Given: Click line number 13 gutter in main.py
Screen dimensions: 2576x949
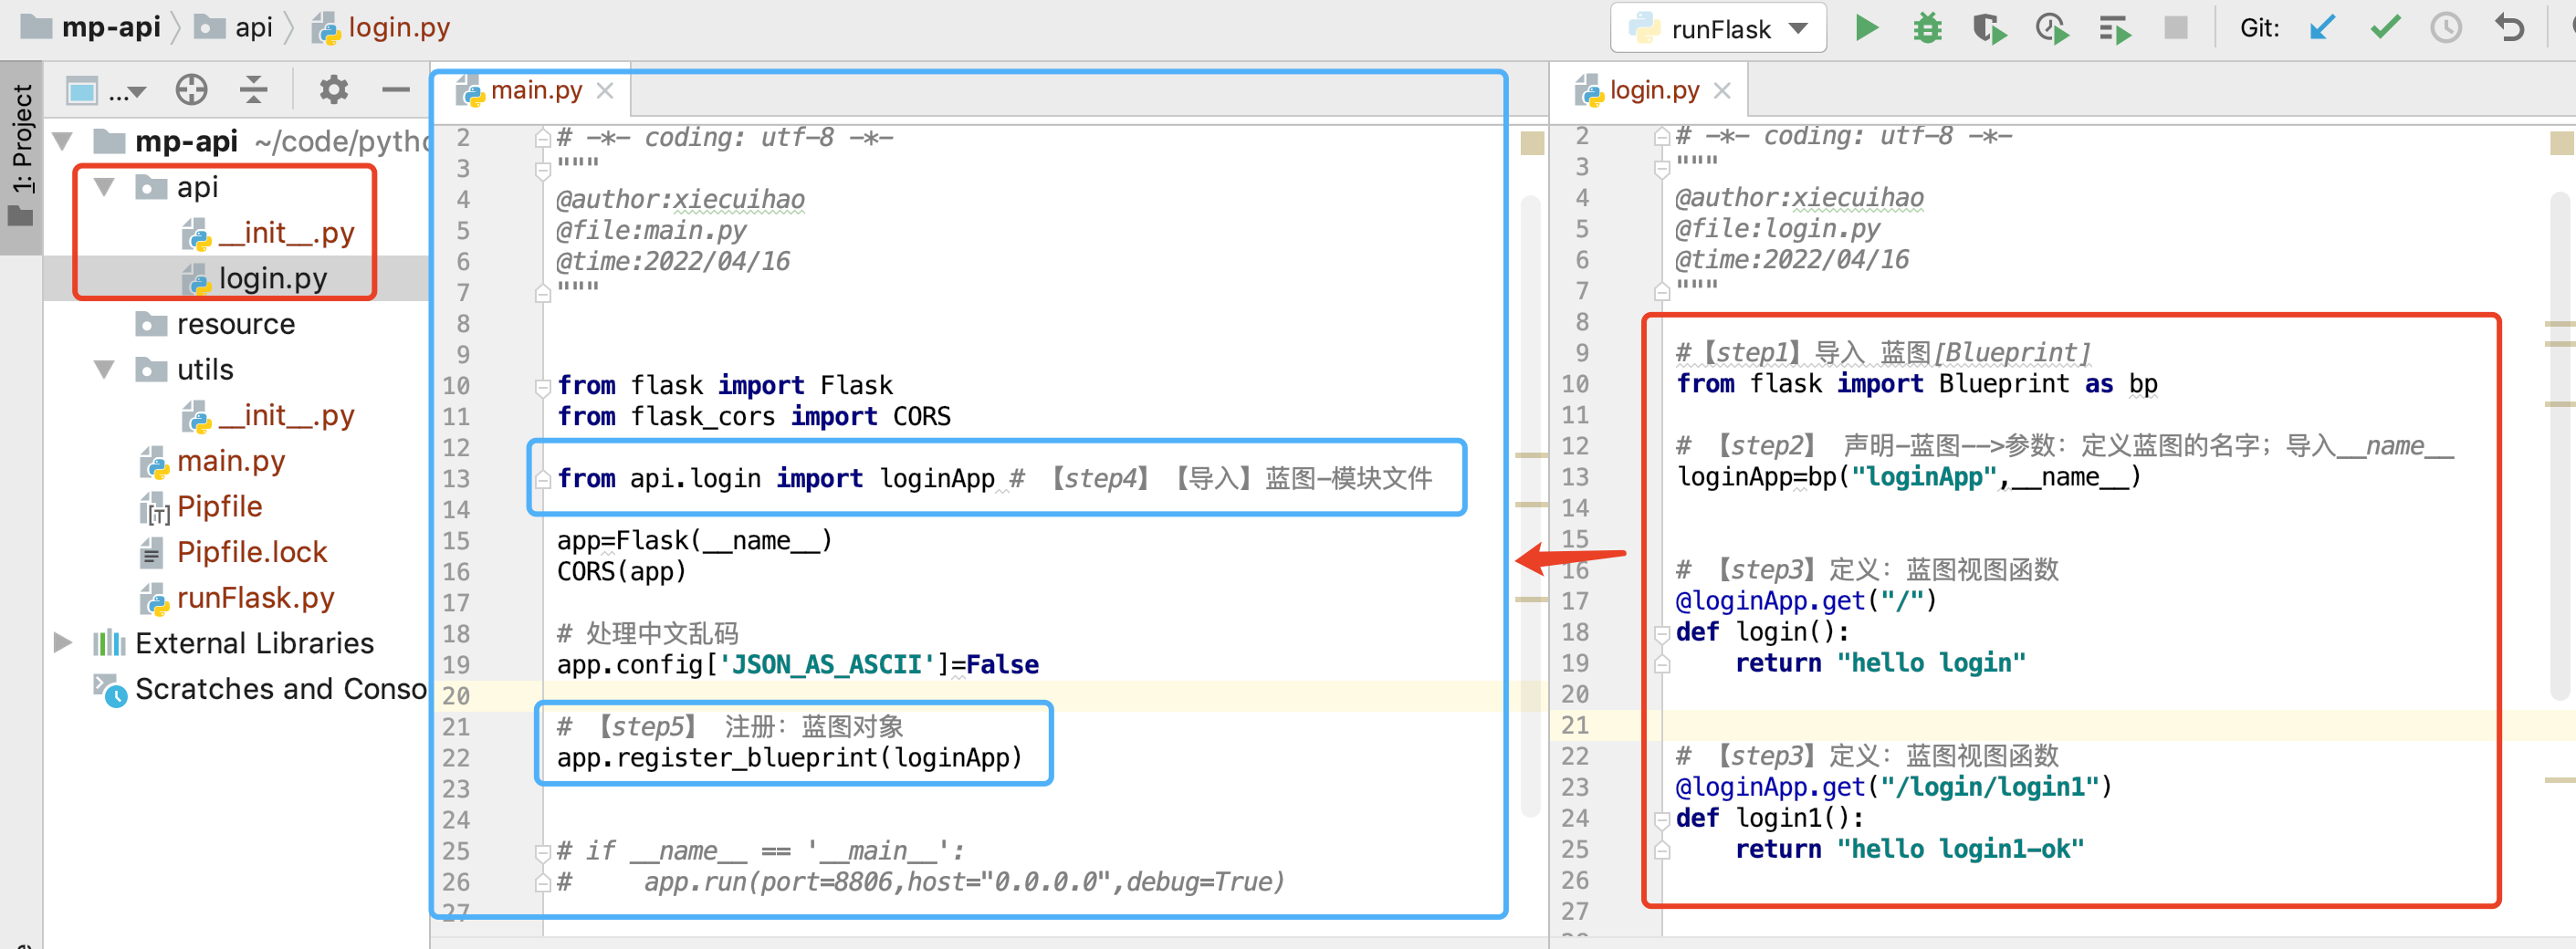Looking at the screenshot, I should point(456,479).
